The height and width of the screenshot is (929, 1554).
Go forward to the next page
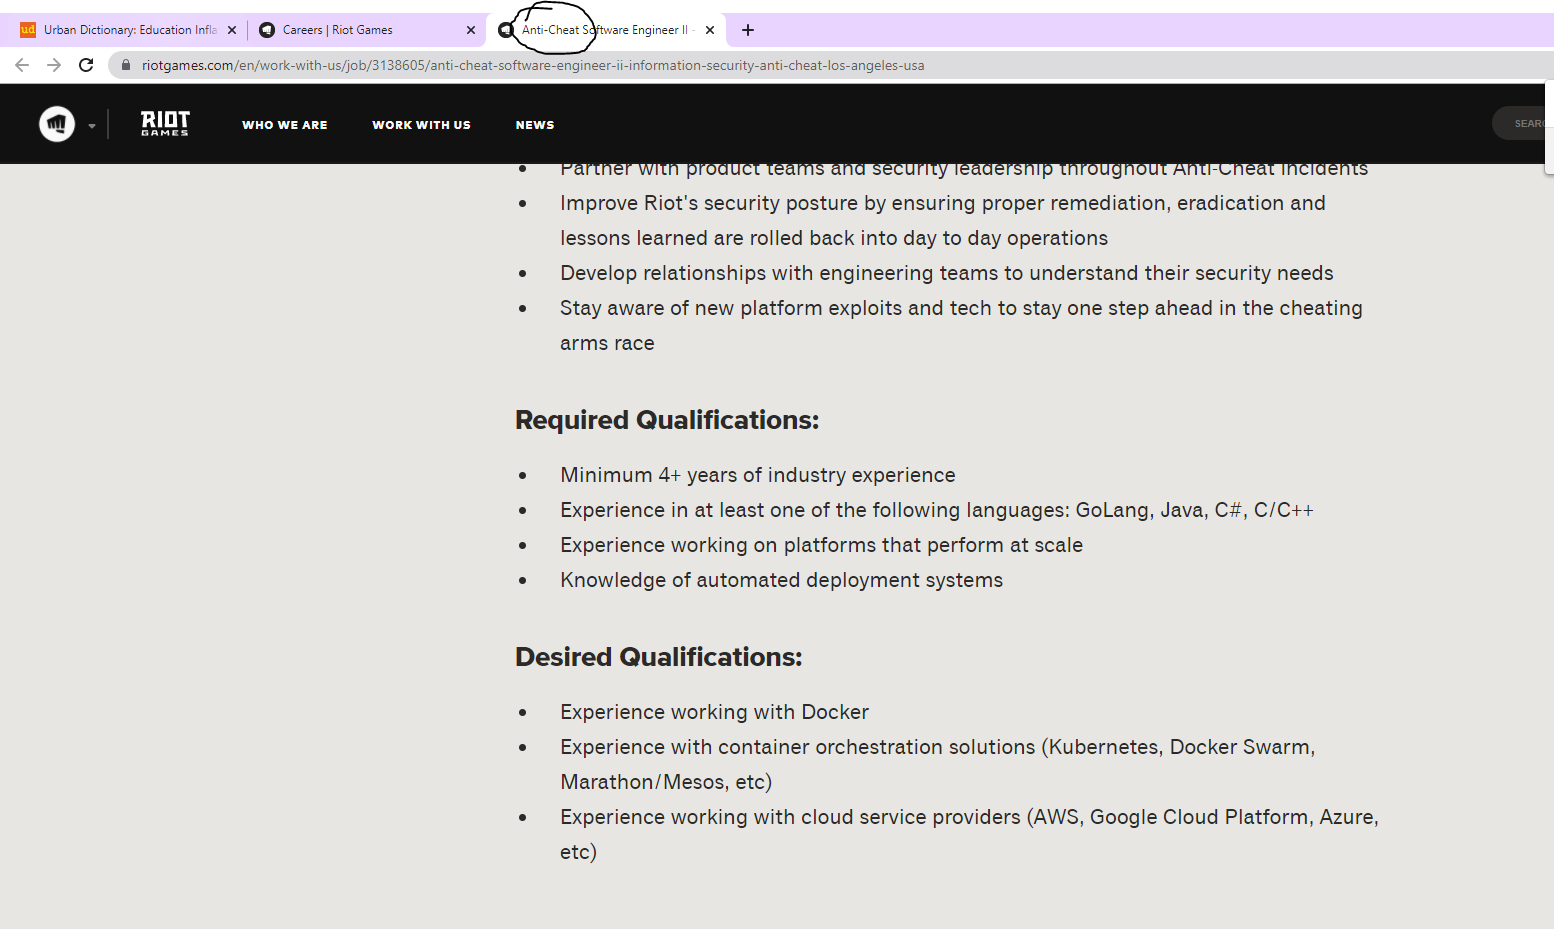(54, 65)
